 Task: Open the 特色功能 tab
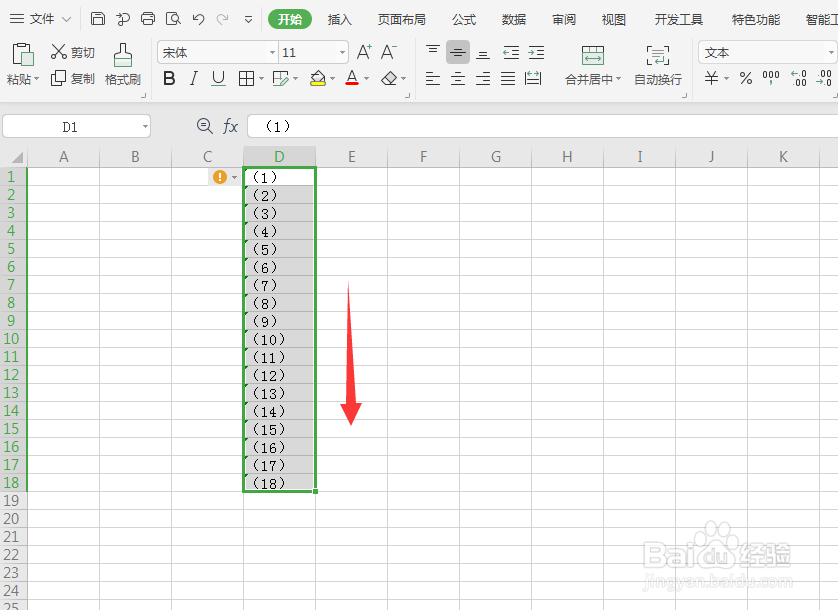point(756,20)
